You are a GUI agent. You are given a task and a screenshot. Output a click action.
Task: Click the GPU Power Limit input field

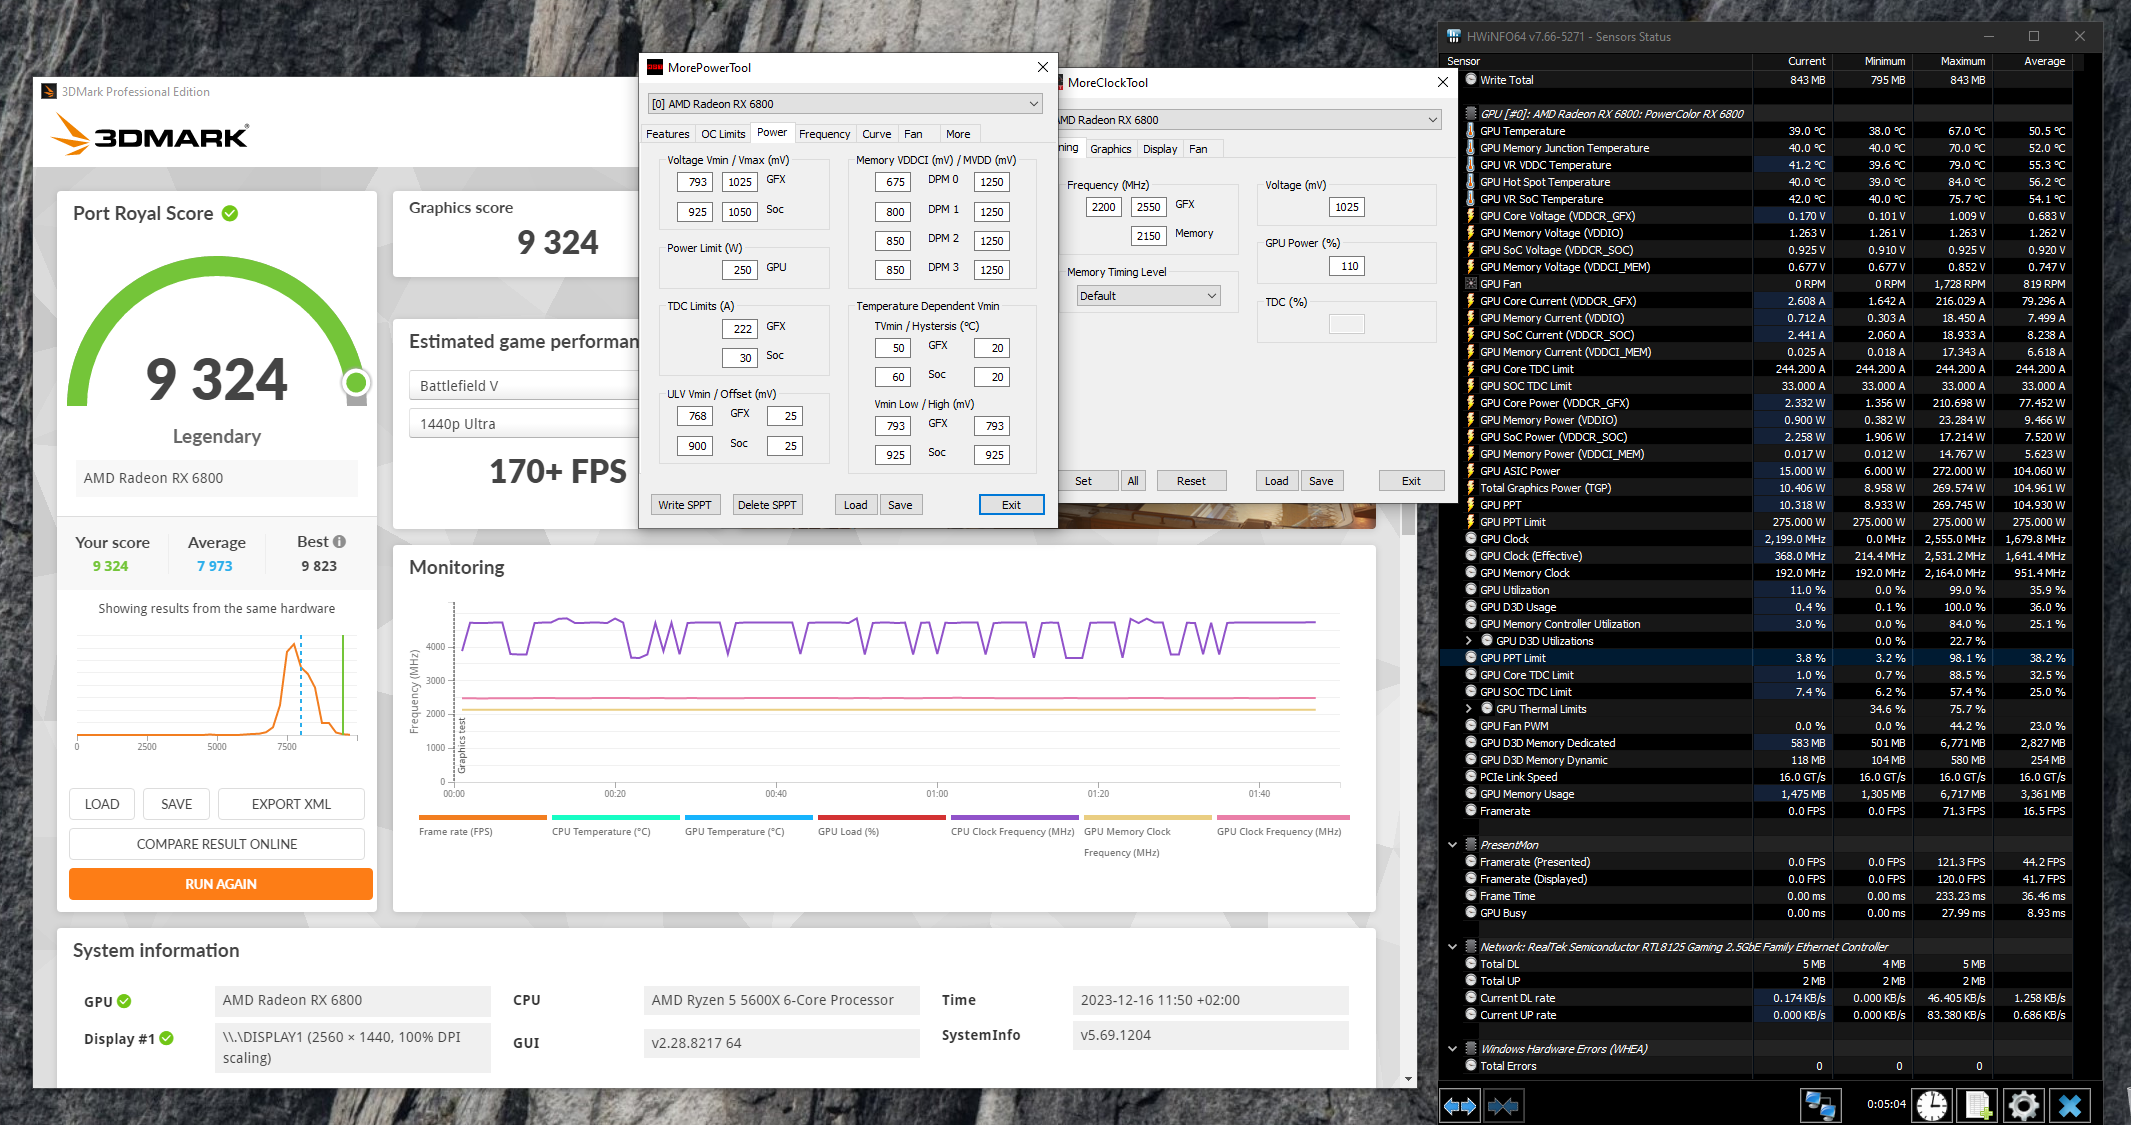[x=740, y=269]
